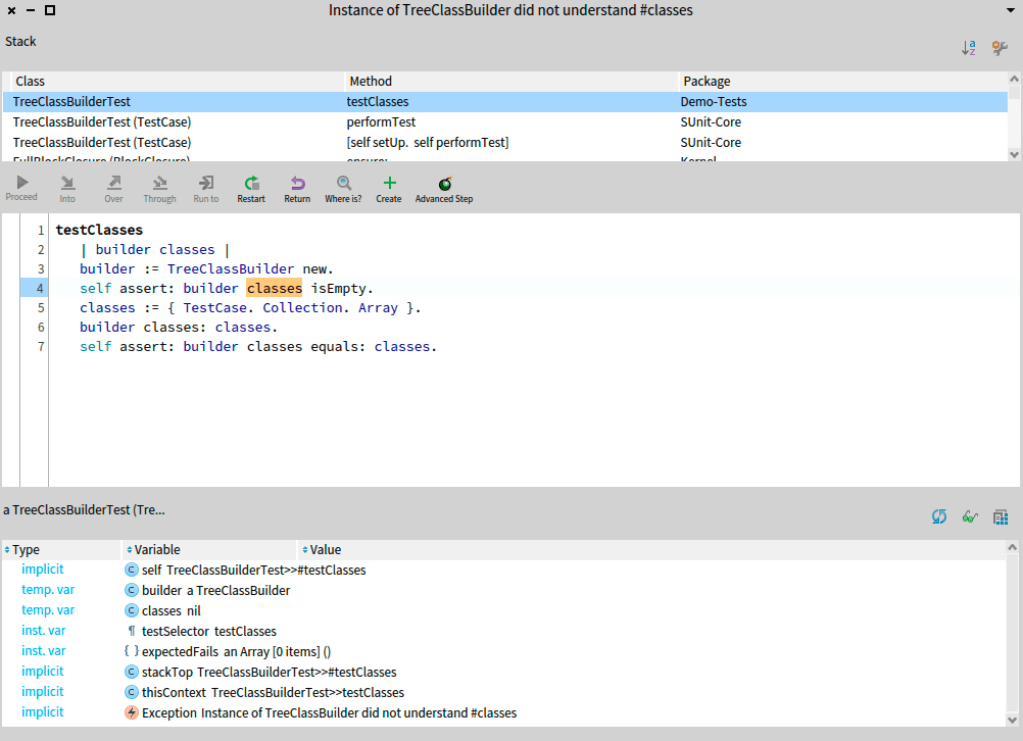Step Into the current message send
Viewport: 1023px width, 741px height.
[x=67, y=188]
